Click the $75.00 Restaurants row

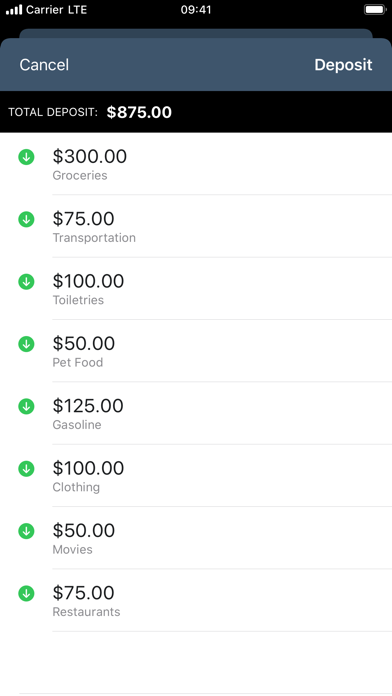(x=196, y=601)
